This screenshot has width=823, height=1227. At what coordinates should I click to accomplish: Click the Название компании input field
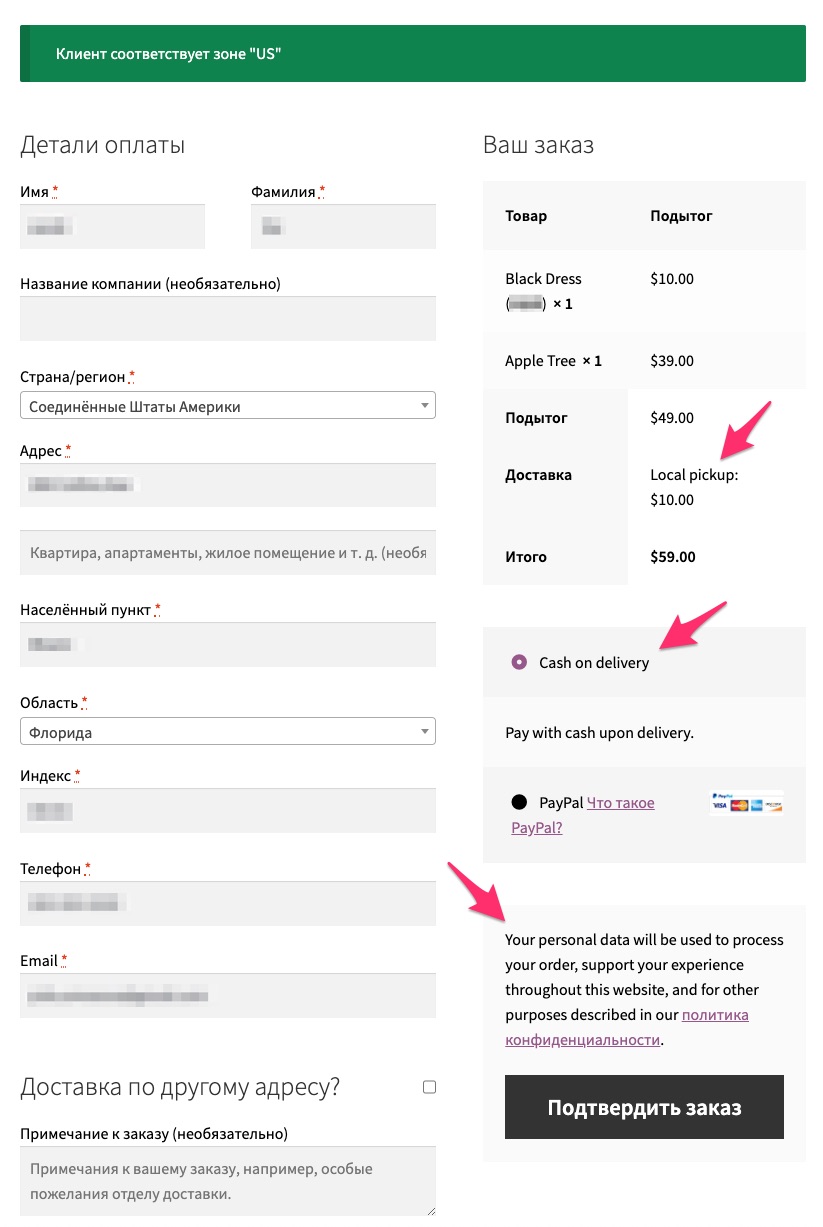(x=227, y=318)
